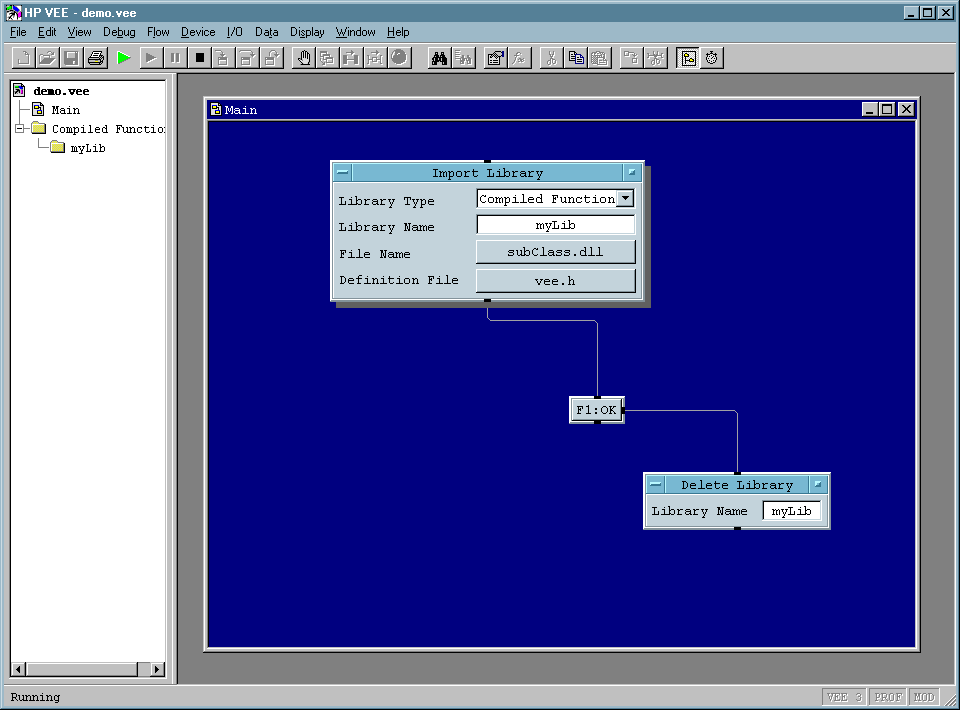Image resolution: width=960 pixels, height=710 pixels.
Task: Select the myLib folder in the tree
Action: (x=87, y=148)
